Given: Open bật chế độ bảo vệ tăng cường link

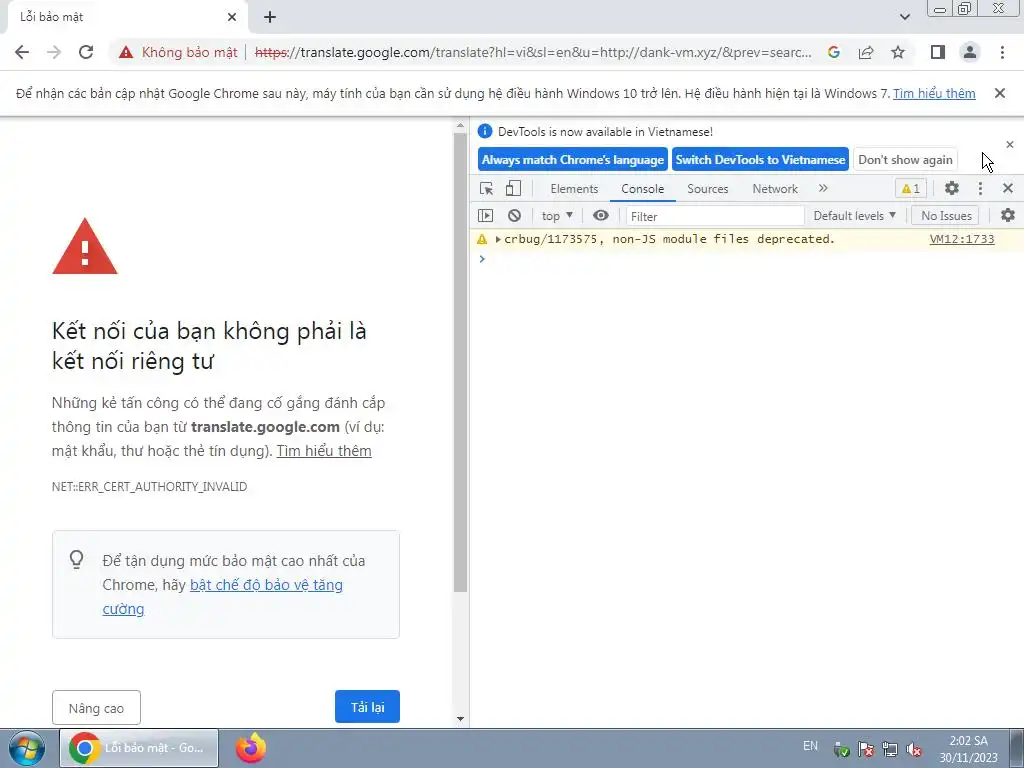Looking at the screenshot, I should click(x=223, y=596).
